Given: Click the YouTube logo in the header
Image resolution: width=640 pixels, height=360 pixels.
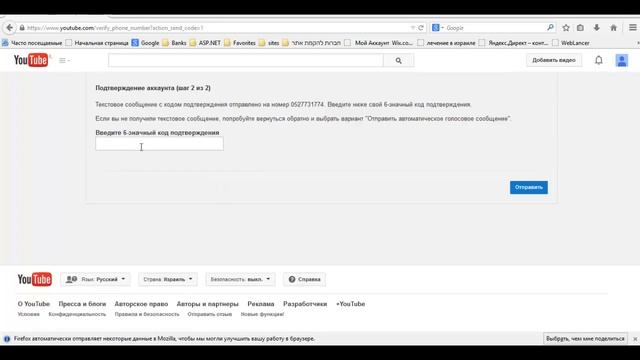Looking at the screenshot, I should pos(31,60).
